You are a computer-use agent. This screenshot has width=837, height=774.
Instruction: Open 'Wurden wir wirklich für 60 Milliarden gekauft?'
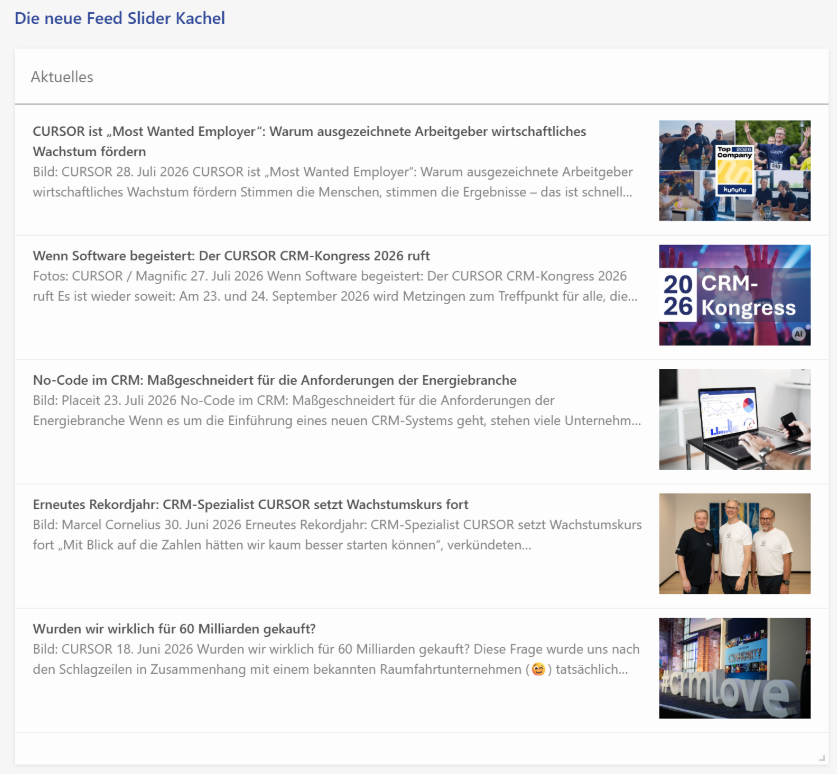pyautogui.click(x=174, y=629)
